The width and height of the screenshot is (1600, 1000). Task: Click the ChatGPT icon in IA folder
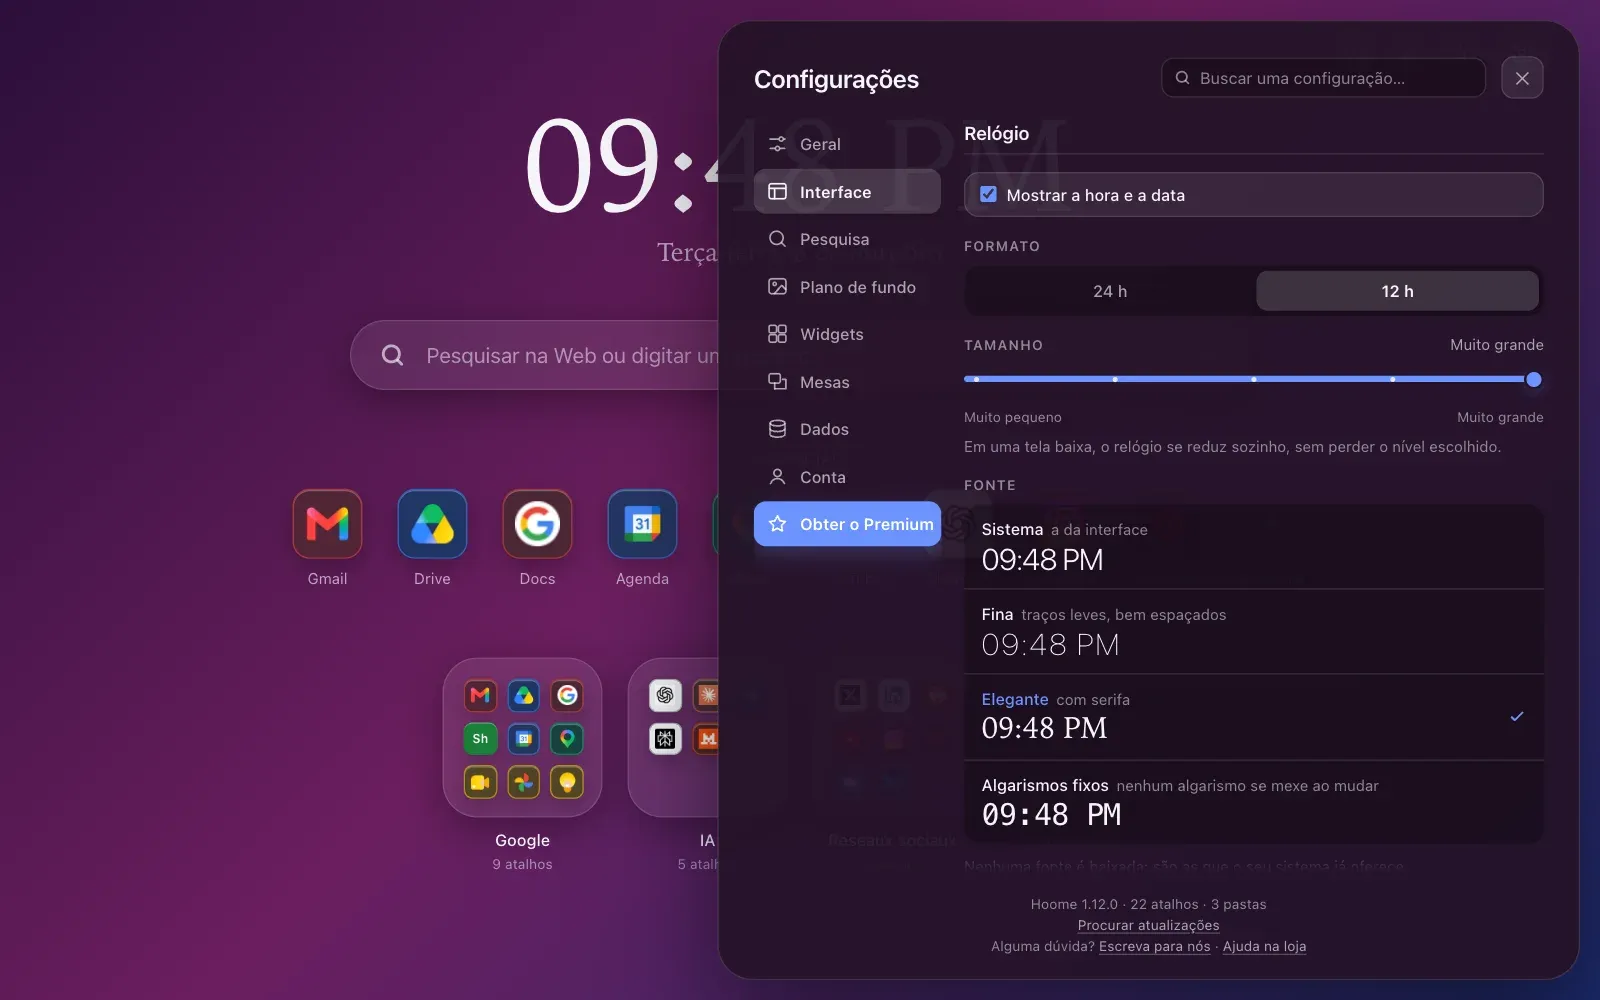pos(665,695)
